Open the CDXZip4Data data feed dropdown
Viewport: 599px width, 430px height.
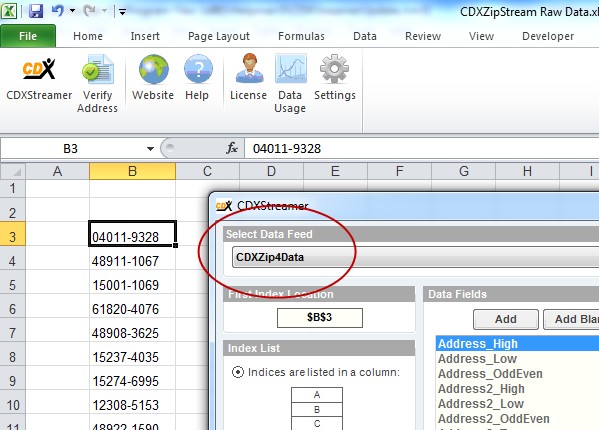[x=415, y=257]
